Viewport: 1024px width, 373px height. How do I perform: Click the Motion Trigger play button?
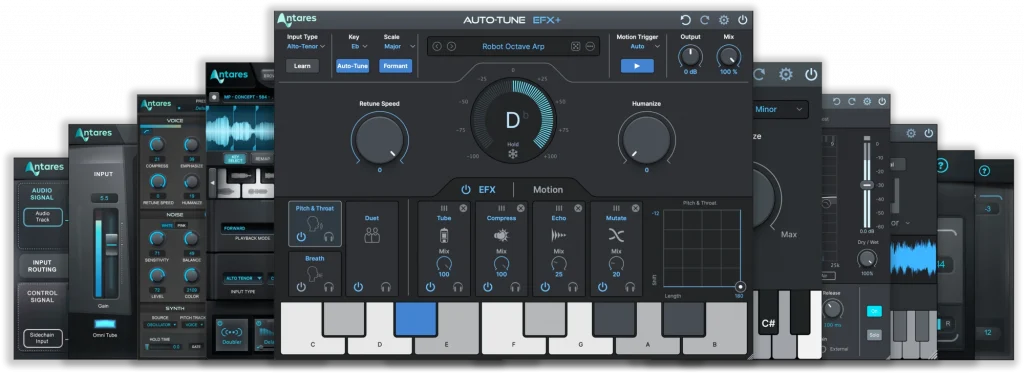[x=637, y=66]
